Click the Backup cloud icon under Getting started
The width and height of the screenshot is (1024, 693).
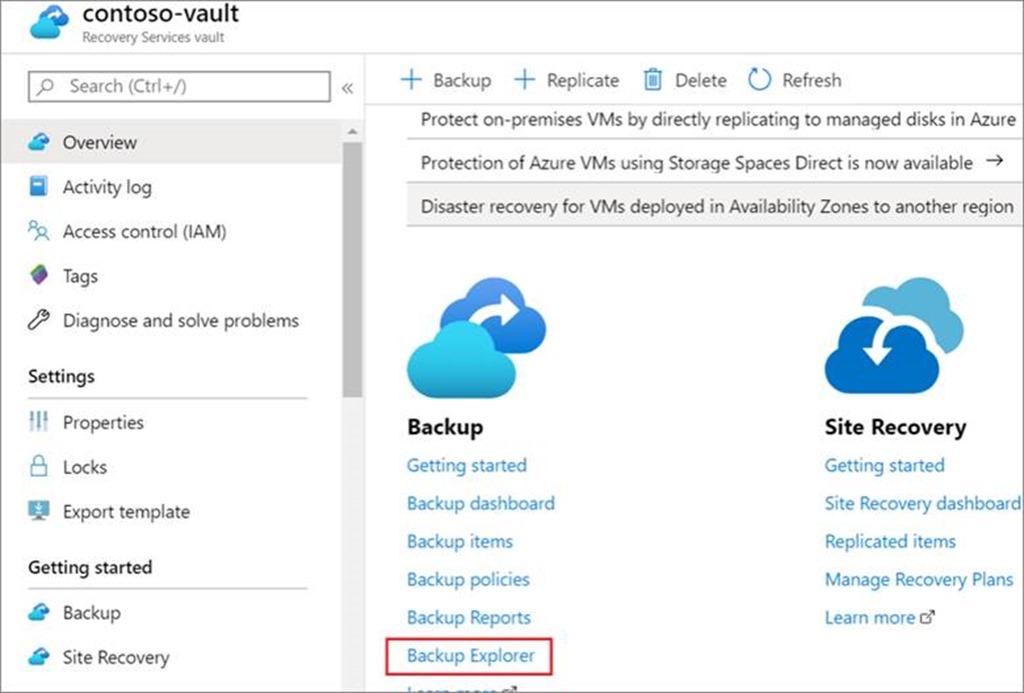point(39,612)
